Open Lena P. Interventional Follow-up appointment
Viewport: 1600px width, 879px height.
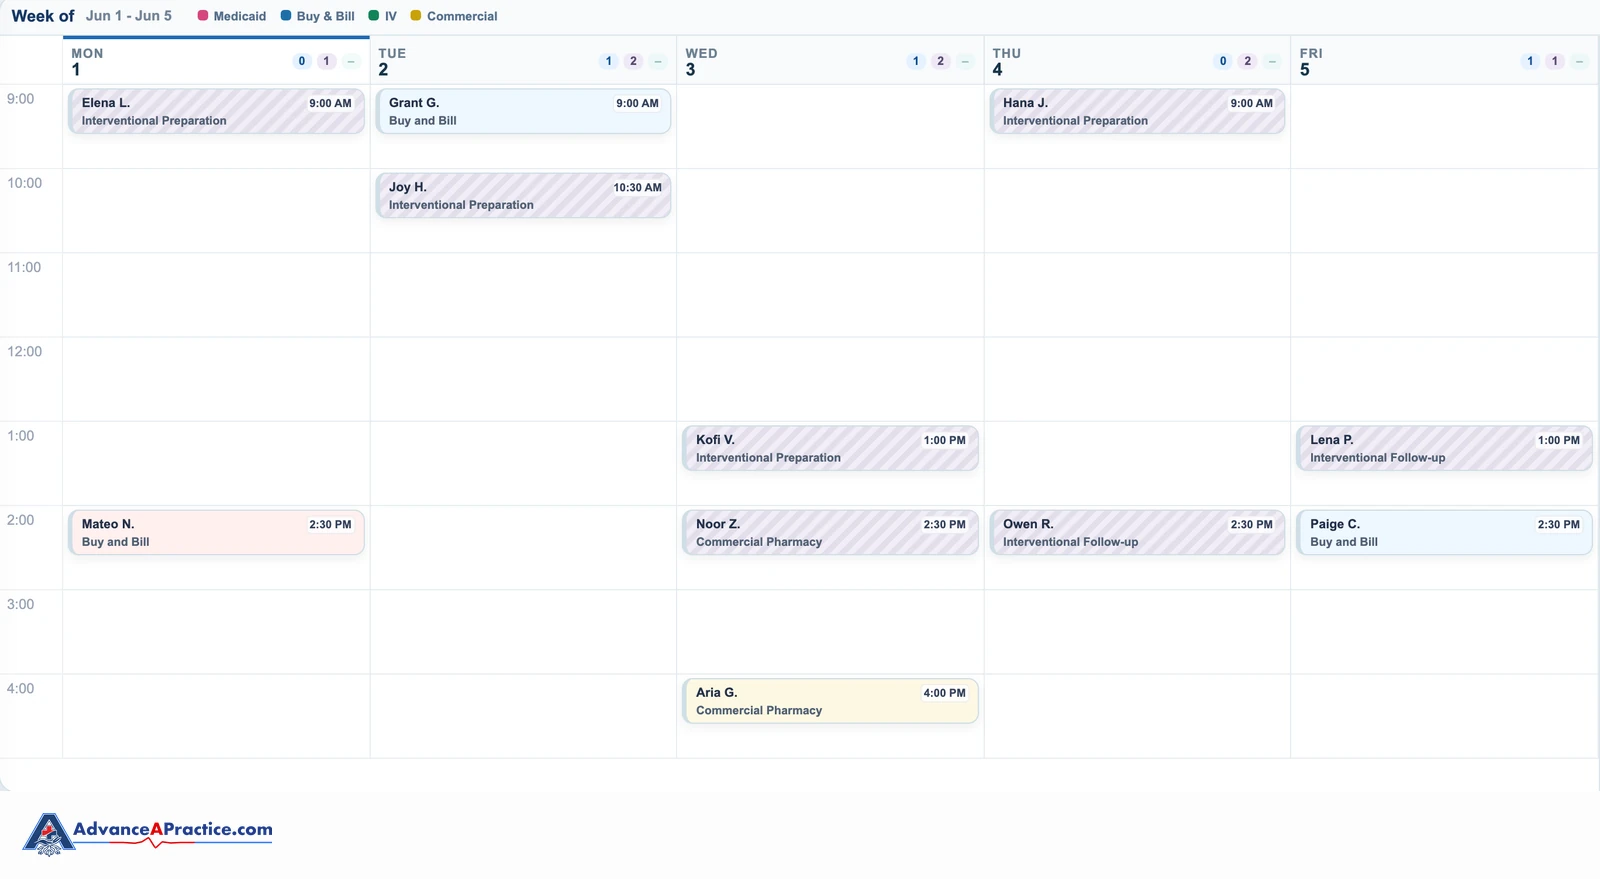tap(1444, 448)
